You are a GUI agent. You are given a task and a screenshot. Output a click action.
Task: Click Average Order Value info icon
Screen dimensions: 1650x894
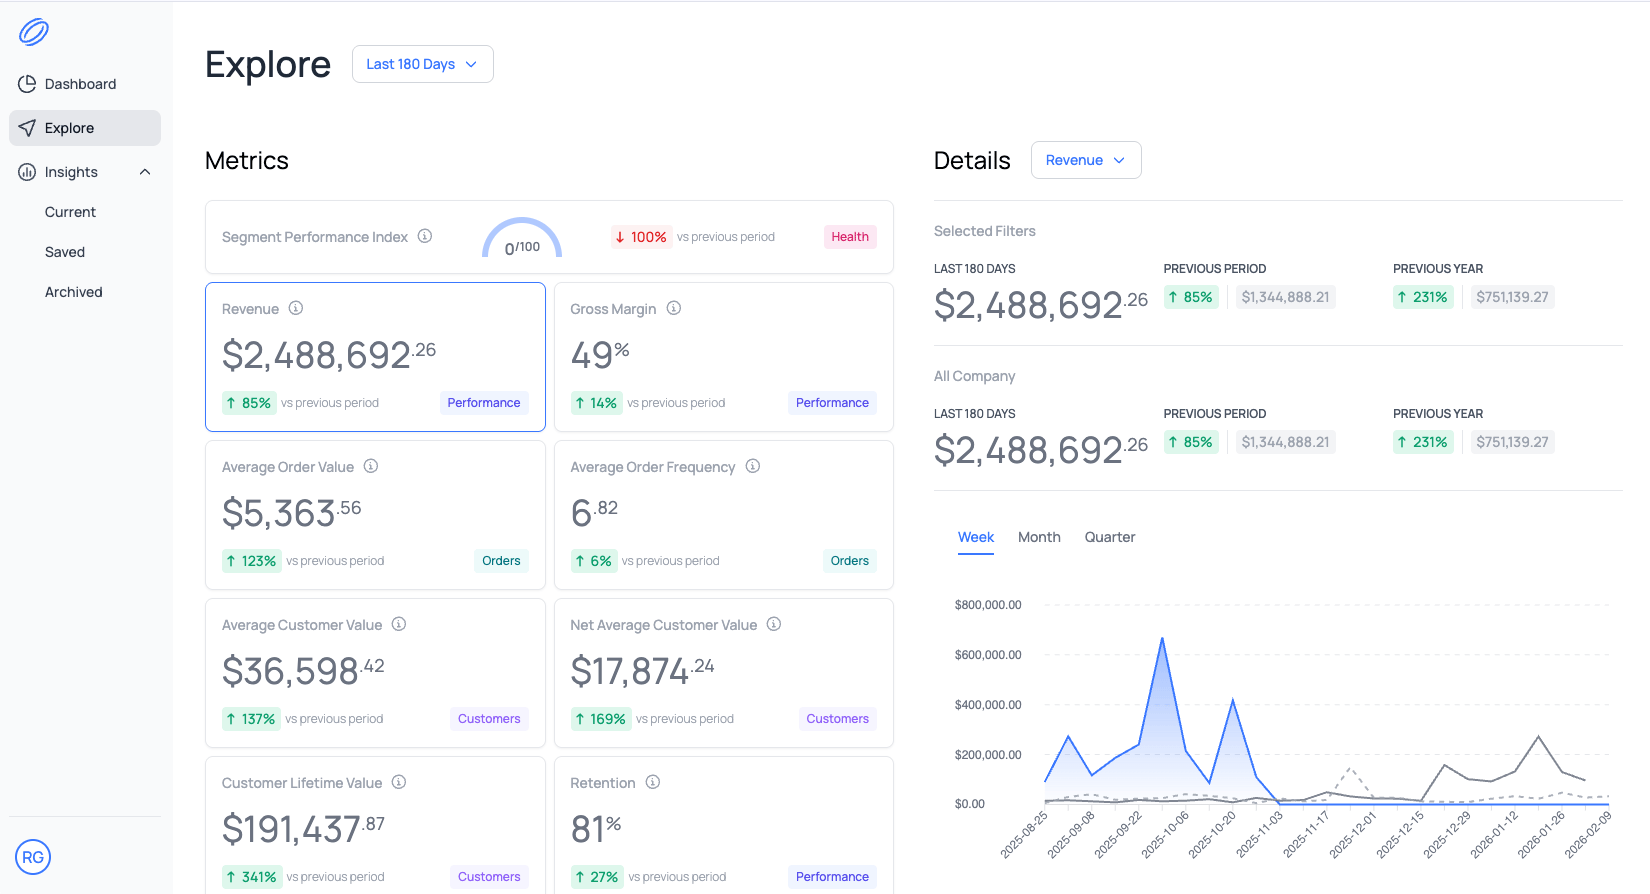(371, 466)
